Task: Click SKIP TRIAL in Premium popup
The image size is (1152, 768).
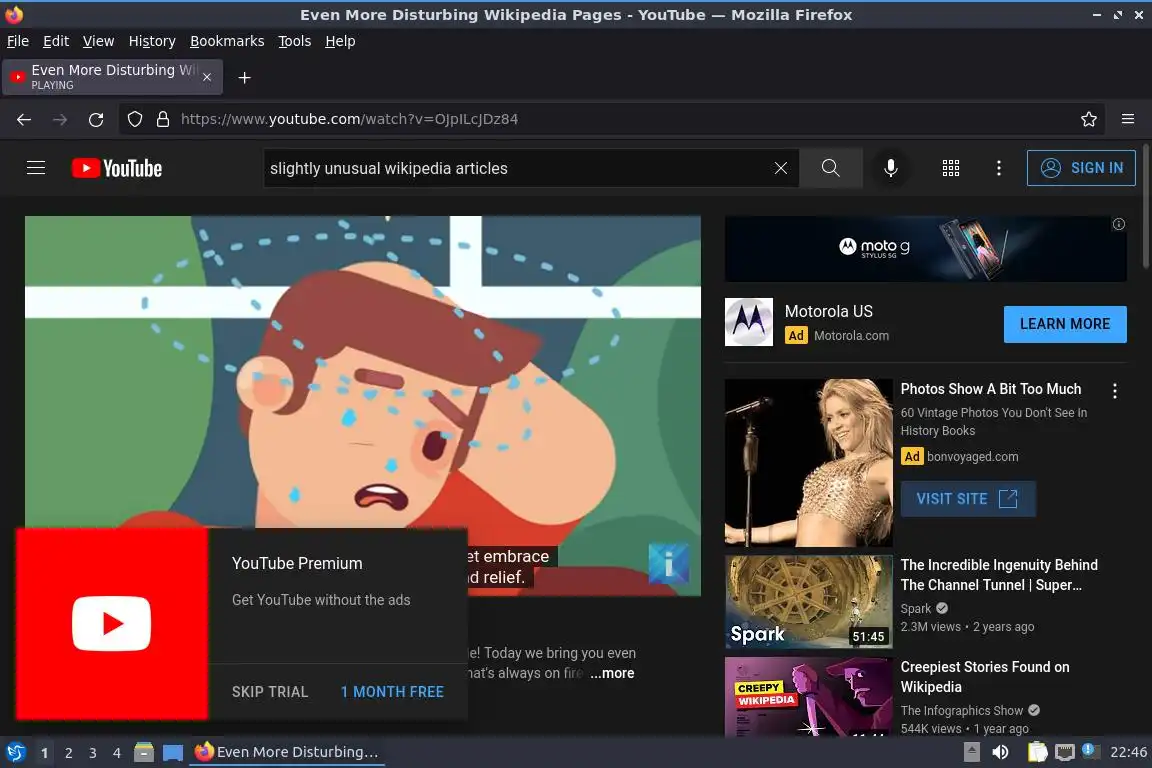Action: tap(270, 692)
